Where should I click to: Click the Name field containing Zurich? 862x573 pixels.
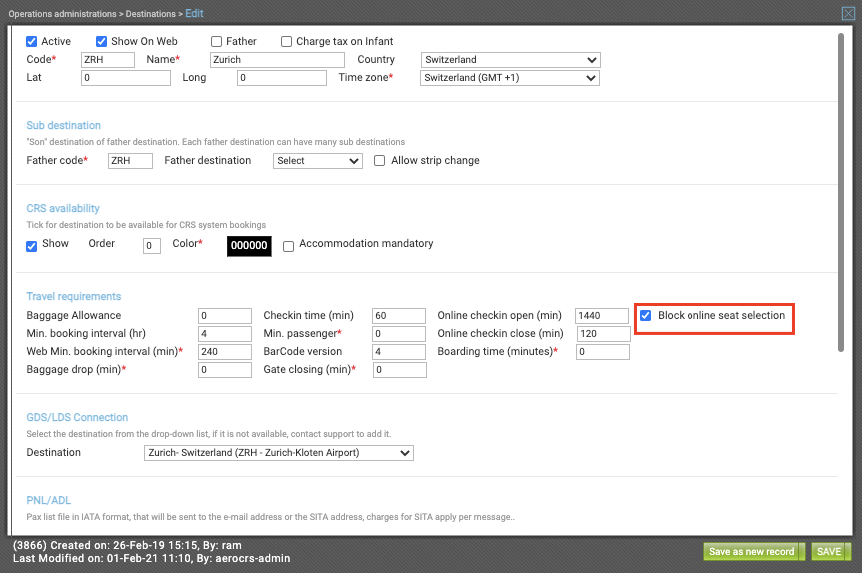pyautogui.click(x=278, y=59)
